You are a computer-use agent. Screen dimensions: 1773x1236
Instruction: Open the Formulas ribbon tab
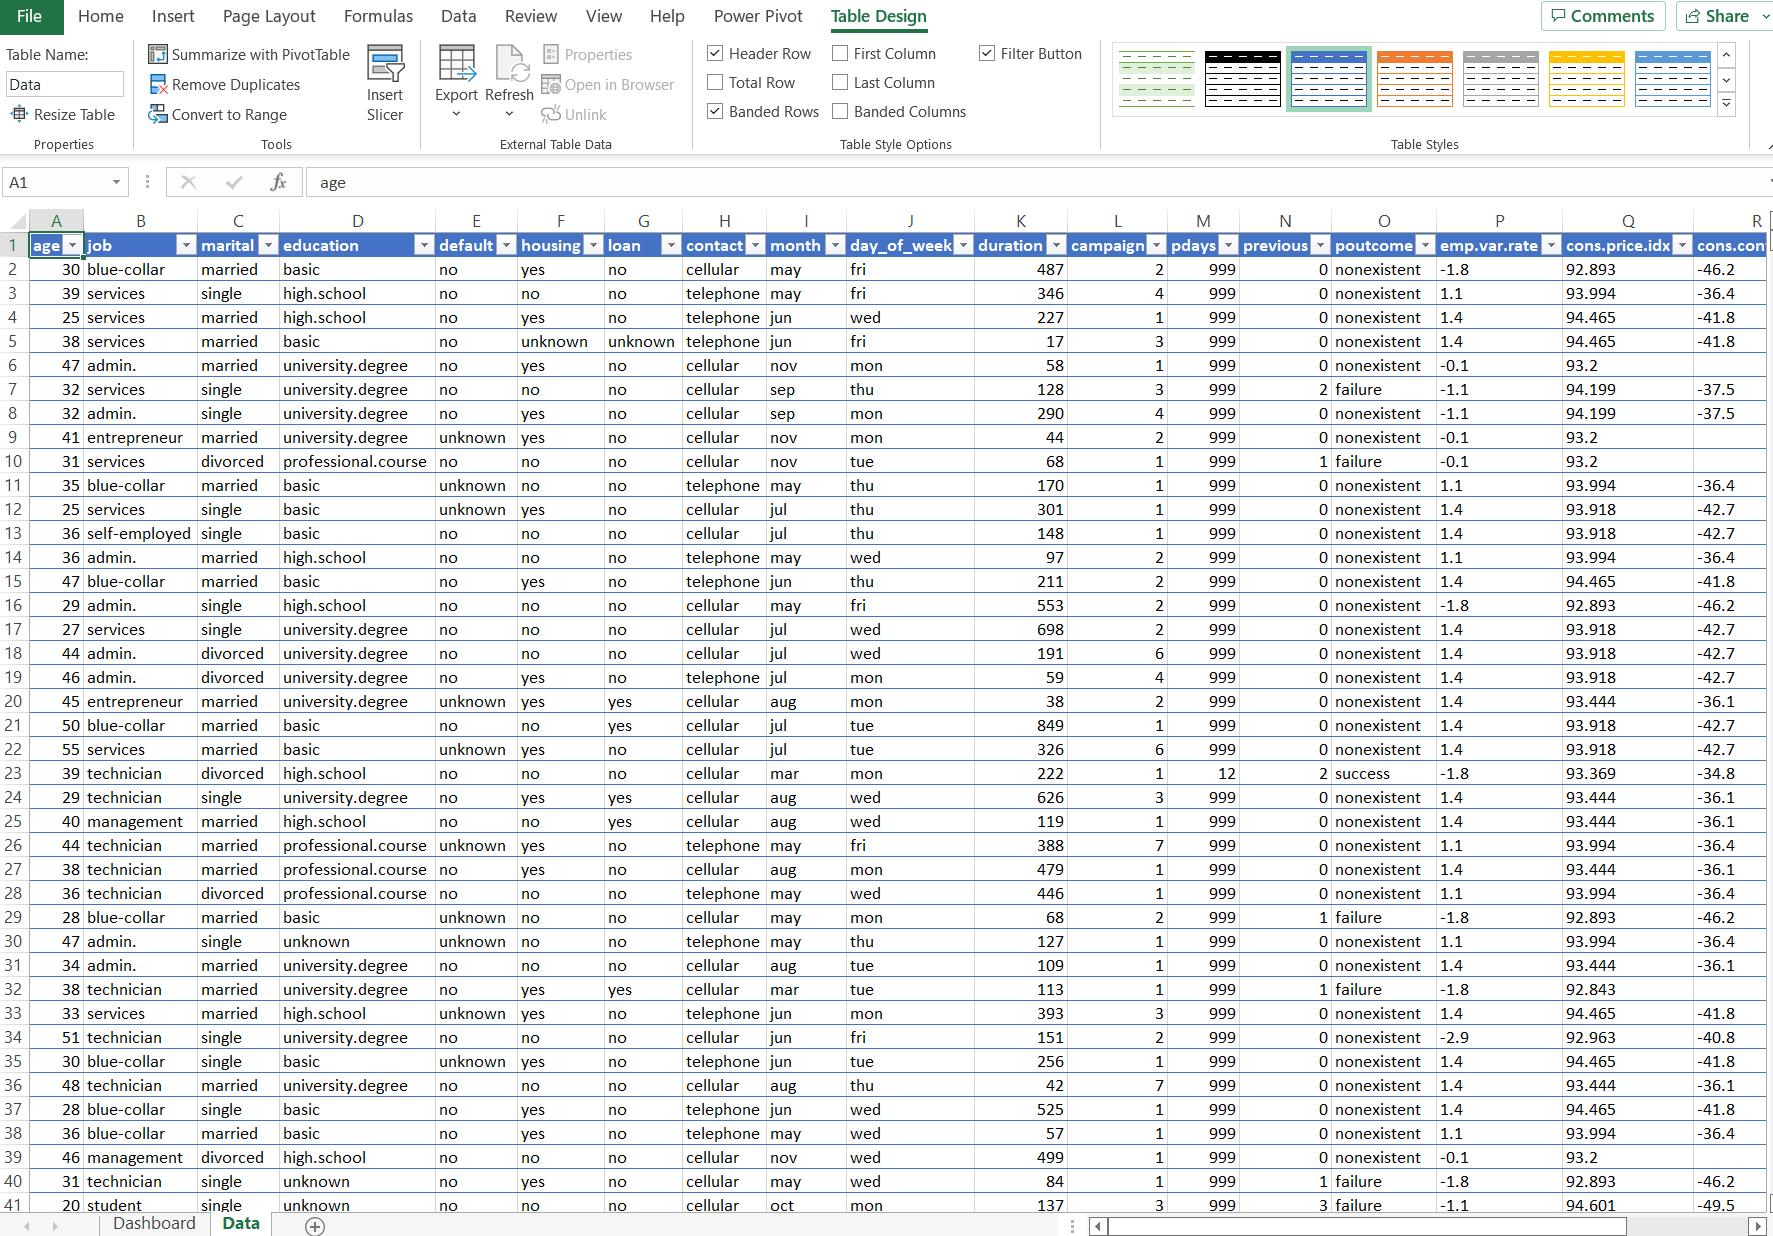click(x=378, y=16)
